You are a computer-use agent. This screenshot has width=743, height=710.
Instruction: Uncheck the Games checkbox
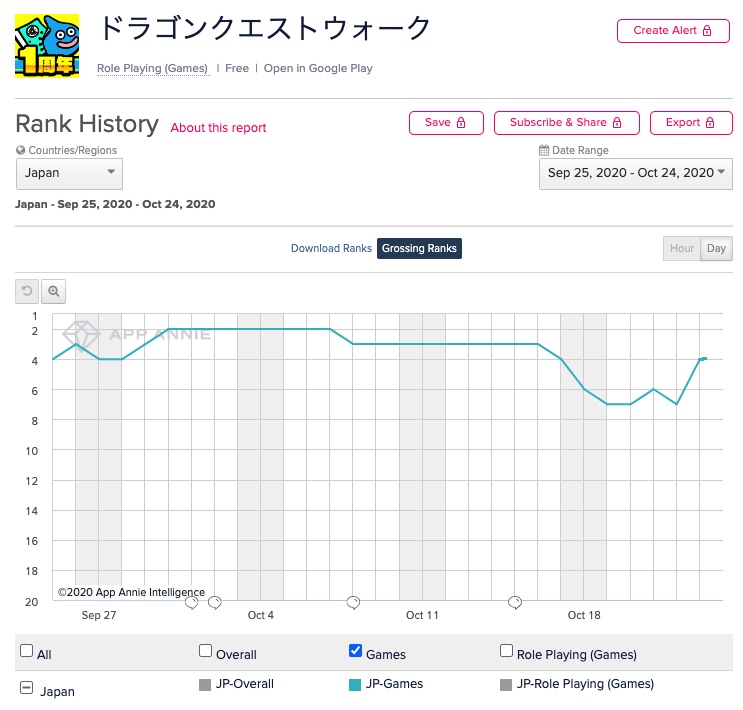(355, 650)
